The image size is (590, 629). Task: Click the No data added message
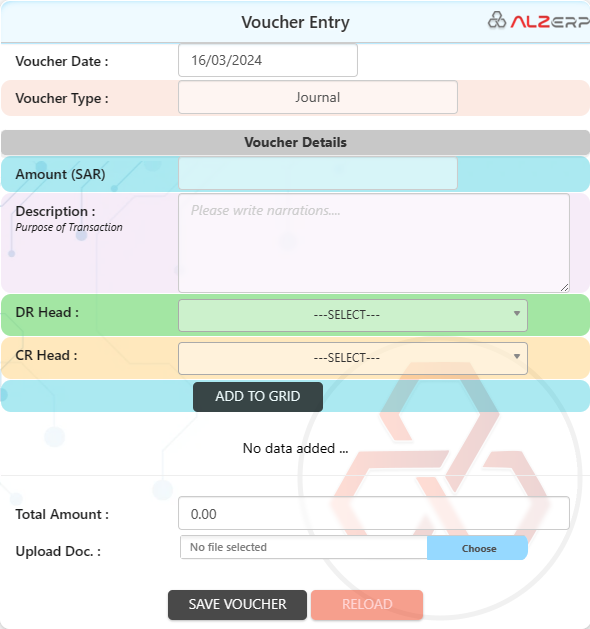coord(295,448)
